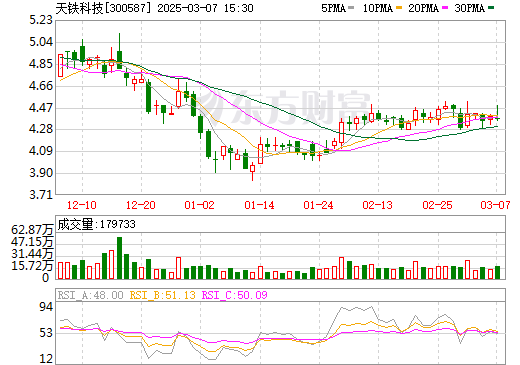Click the gray 5PMA color marker
520x365 pixels.
click(351, 7)
